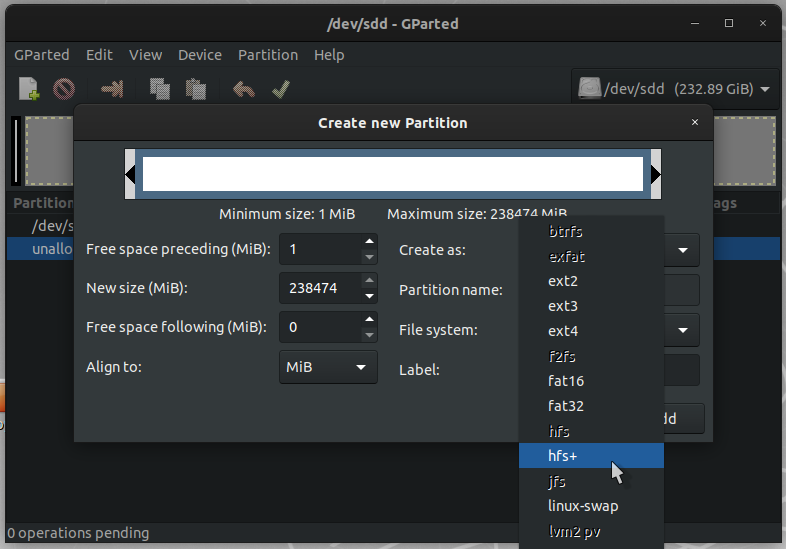Click the Paste partition toolbar icon

[x=195, y=89]
